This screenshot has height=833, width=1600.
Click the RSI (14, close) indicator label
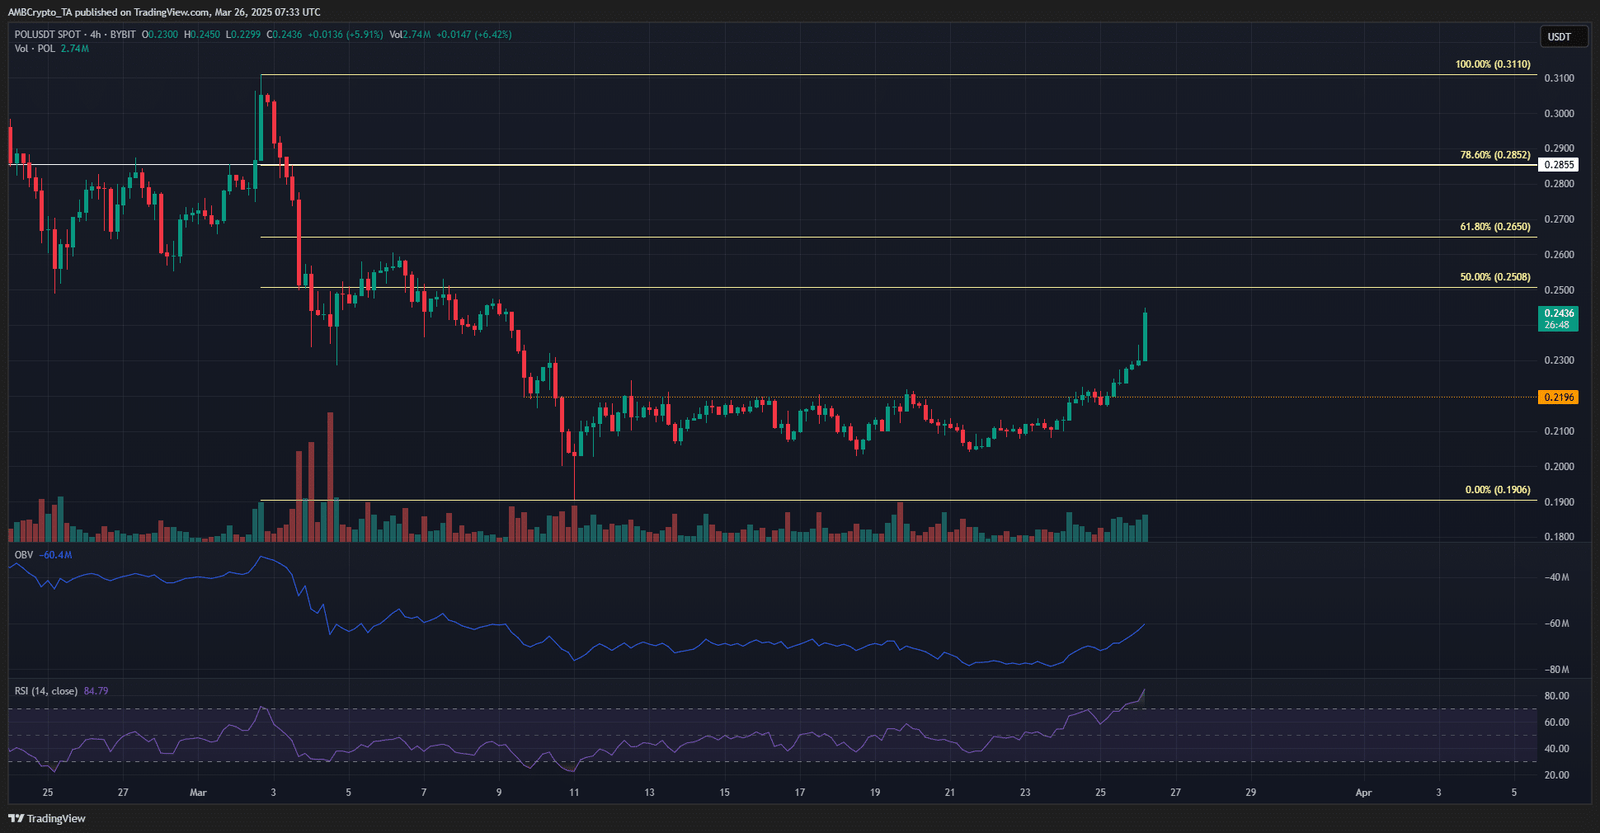click(x=46, y=691)
